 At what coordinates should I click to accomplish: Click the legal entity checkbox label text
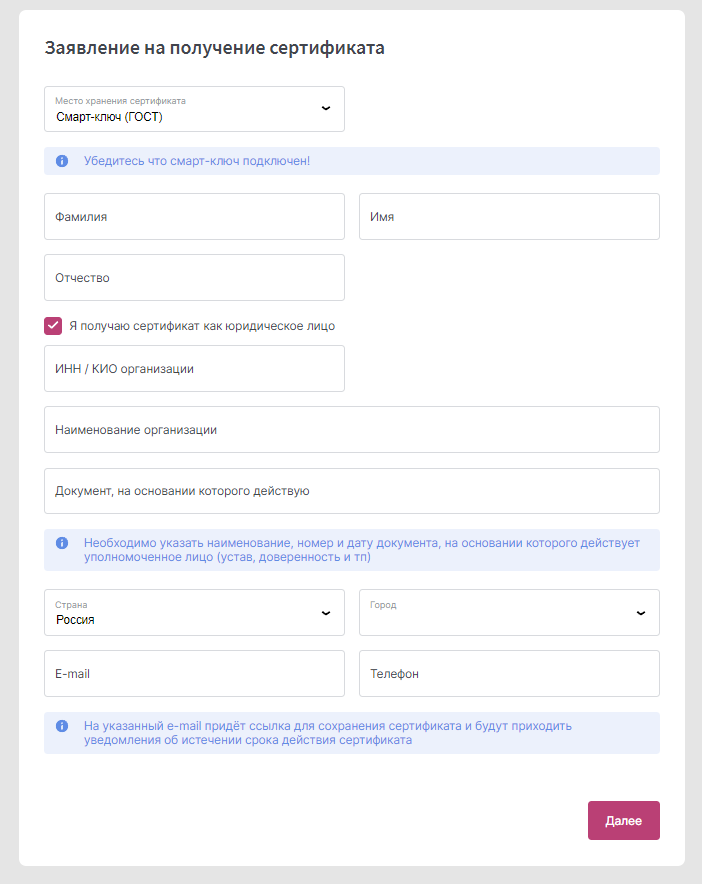click(x=202, y=326)
